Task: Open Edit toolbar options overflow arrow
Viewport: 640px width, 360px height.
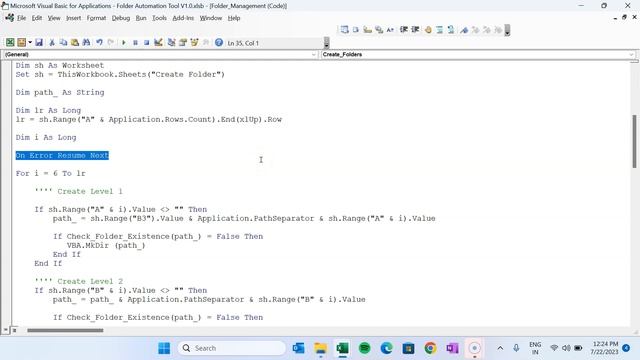Action: tap(507, 30)
